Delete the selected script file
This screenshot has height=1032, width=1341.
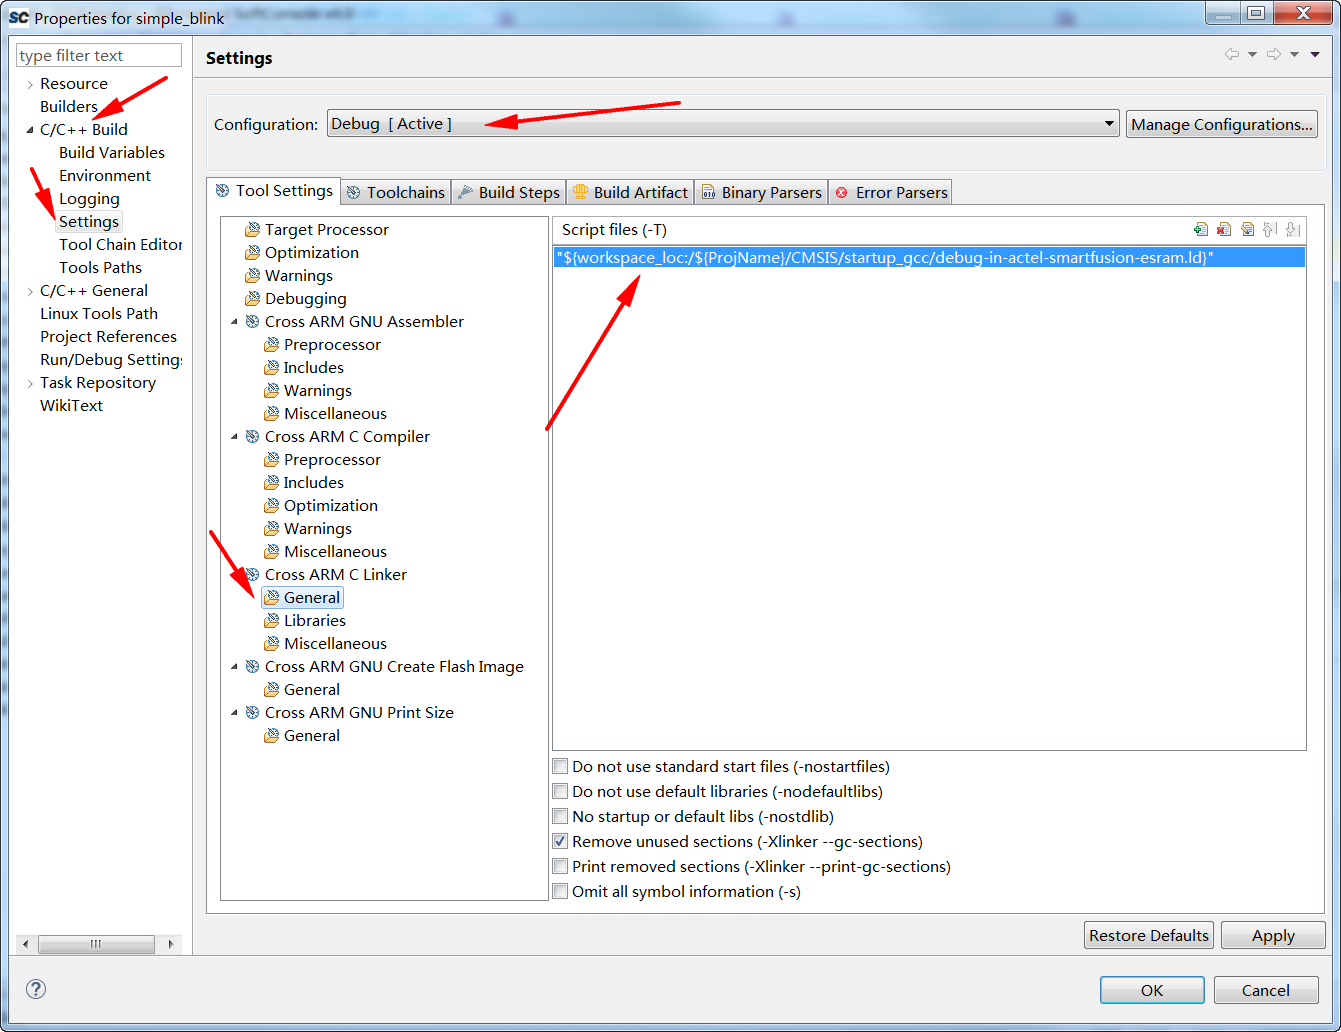tap(1224, 229)
